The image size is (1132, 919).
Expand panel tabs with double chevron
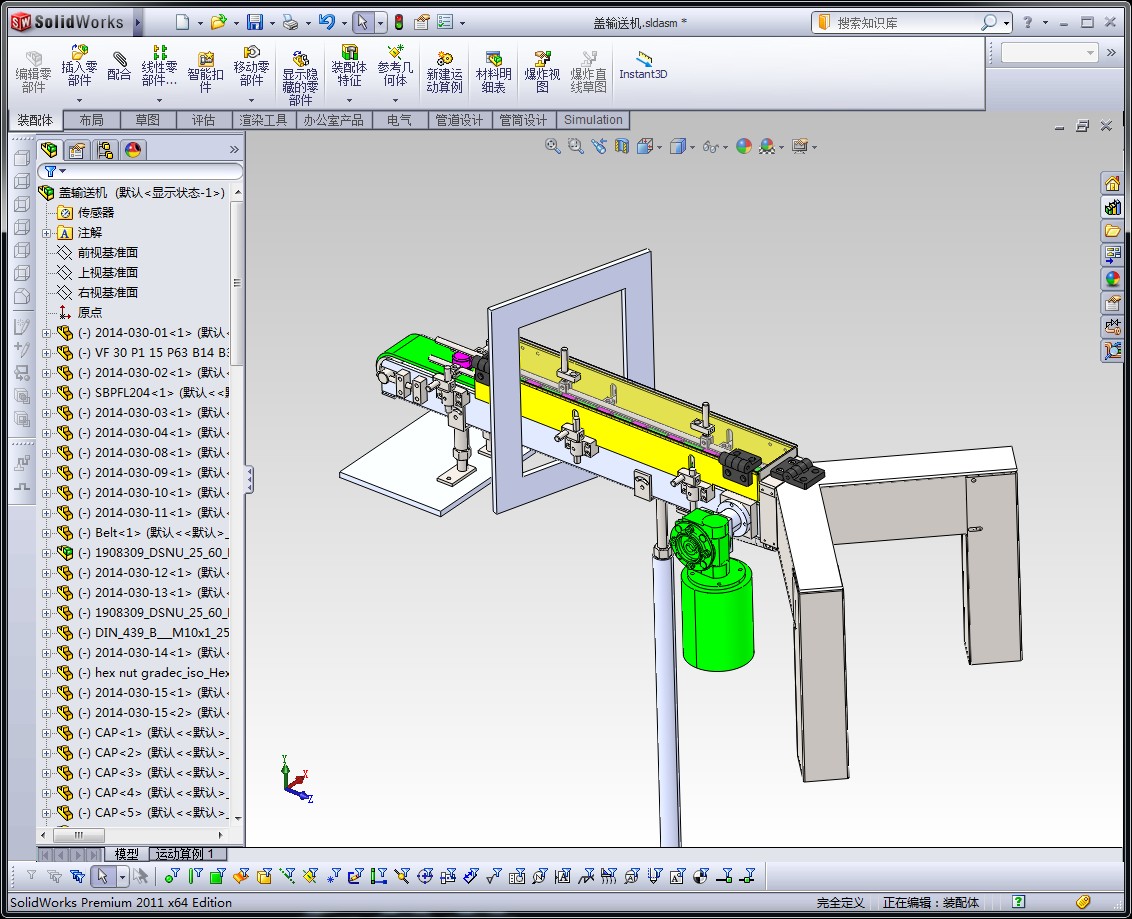(234, 149)
